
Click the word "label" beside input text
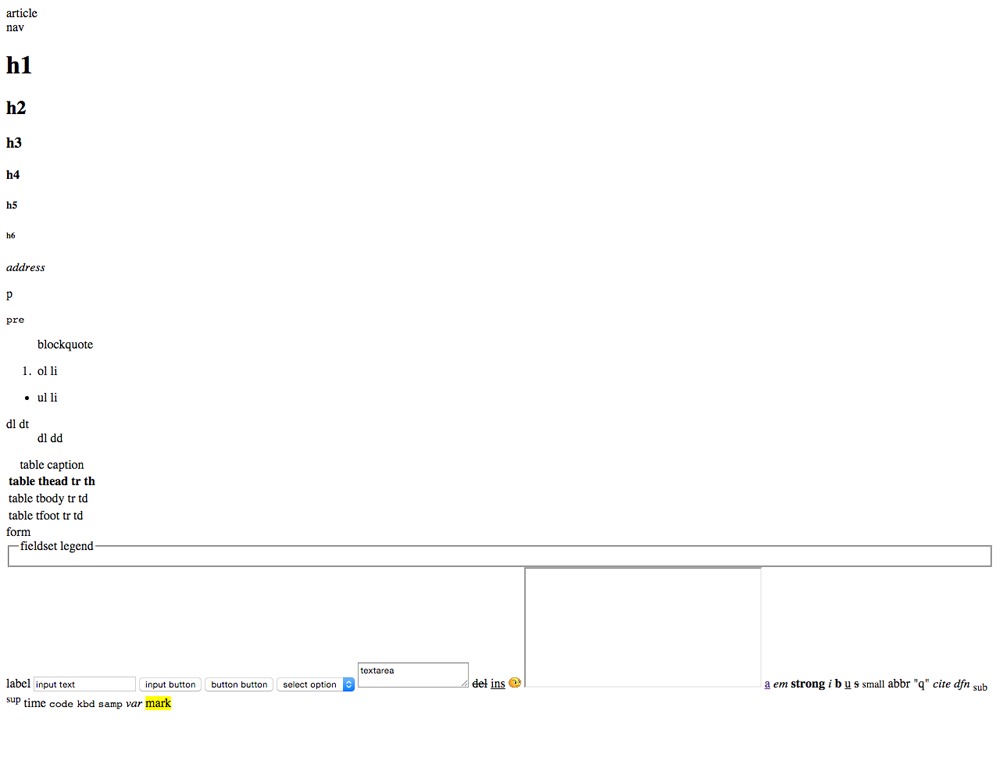tap(18, 684)
